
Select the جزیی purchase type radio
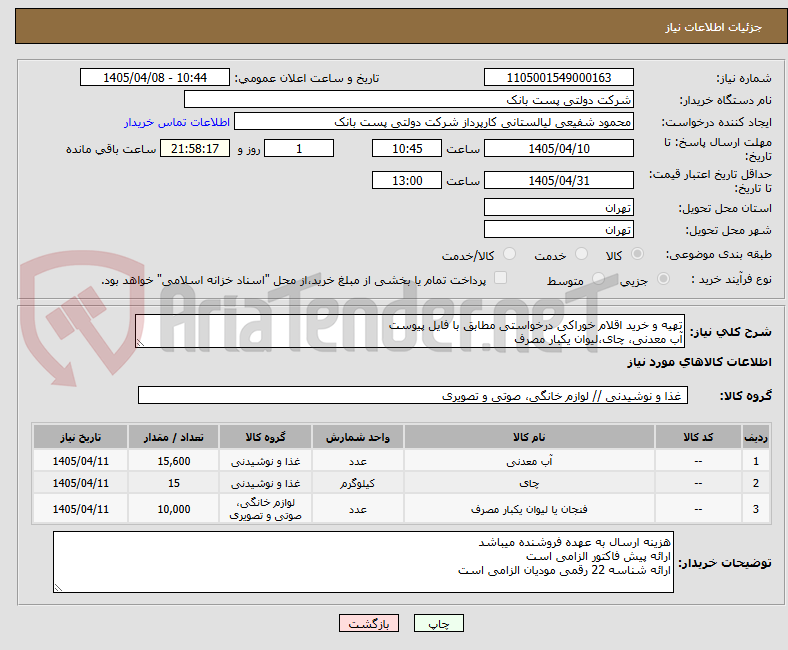663,278
